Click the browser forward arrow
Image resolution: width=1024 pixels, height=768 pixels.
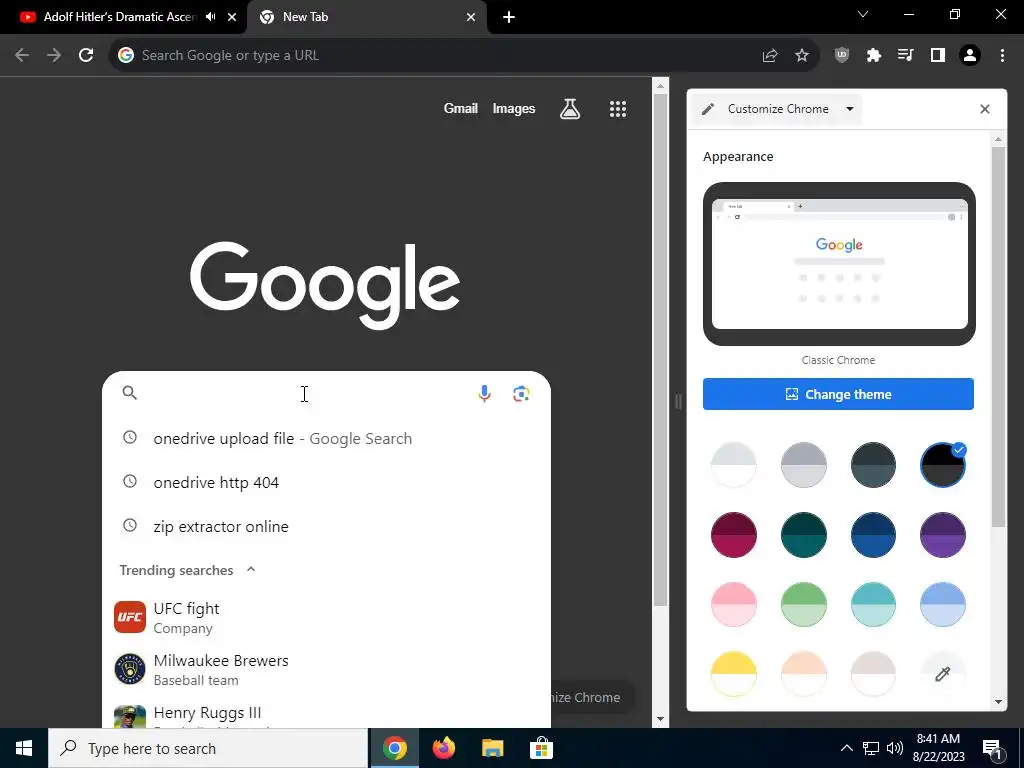[x=54, y=56]
